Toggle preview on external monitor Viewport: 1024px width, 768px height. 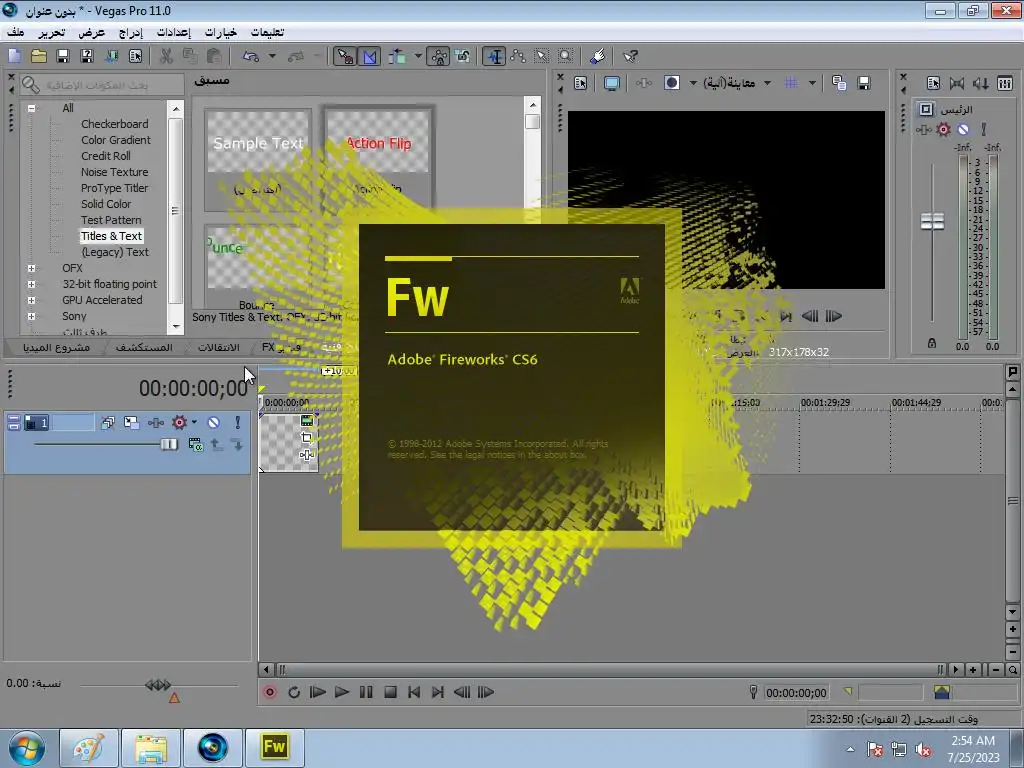tap(612, 83)
